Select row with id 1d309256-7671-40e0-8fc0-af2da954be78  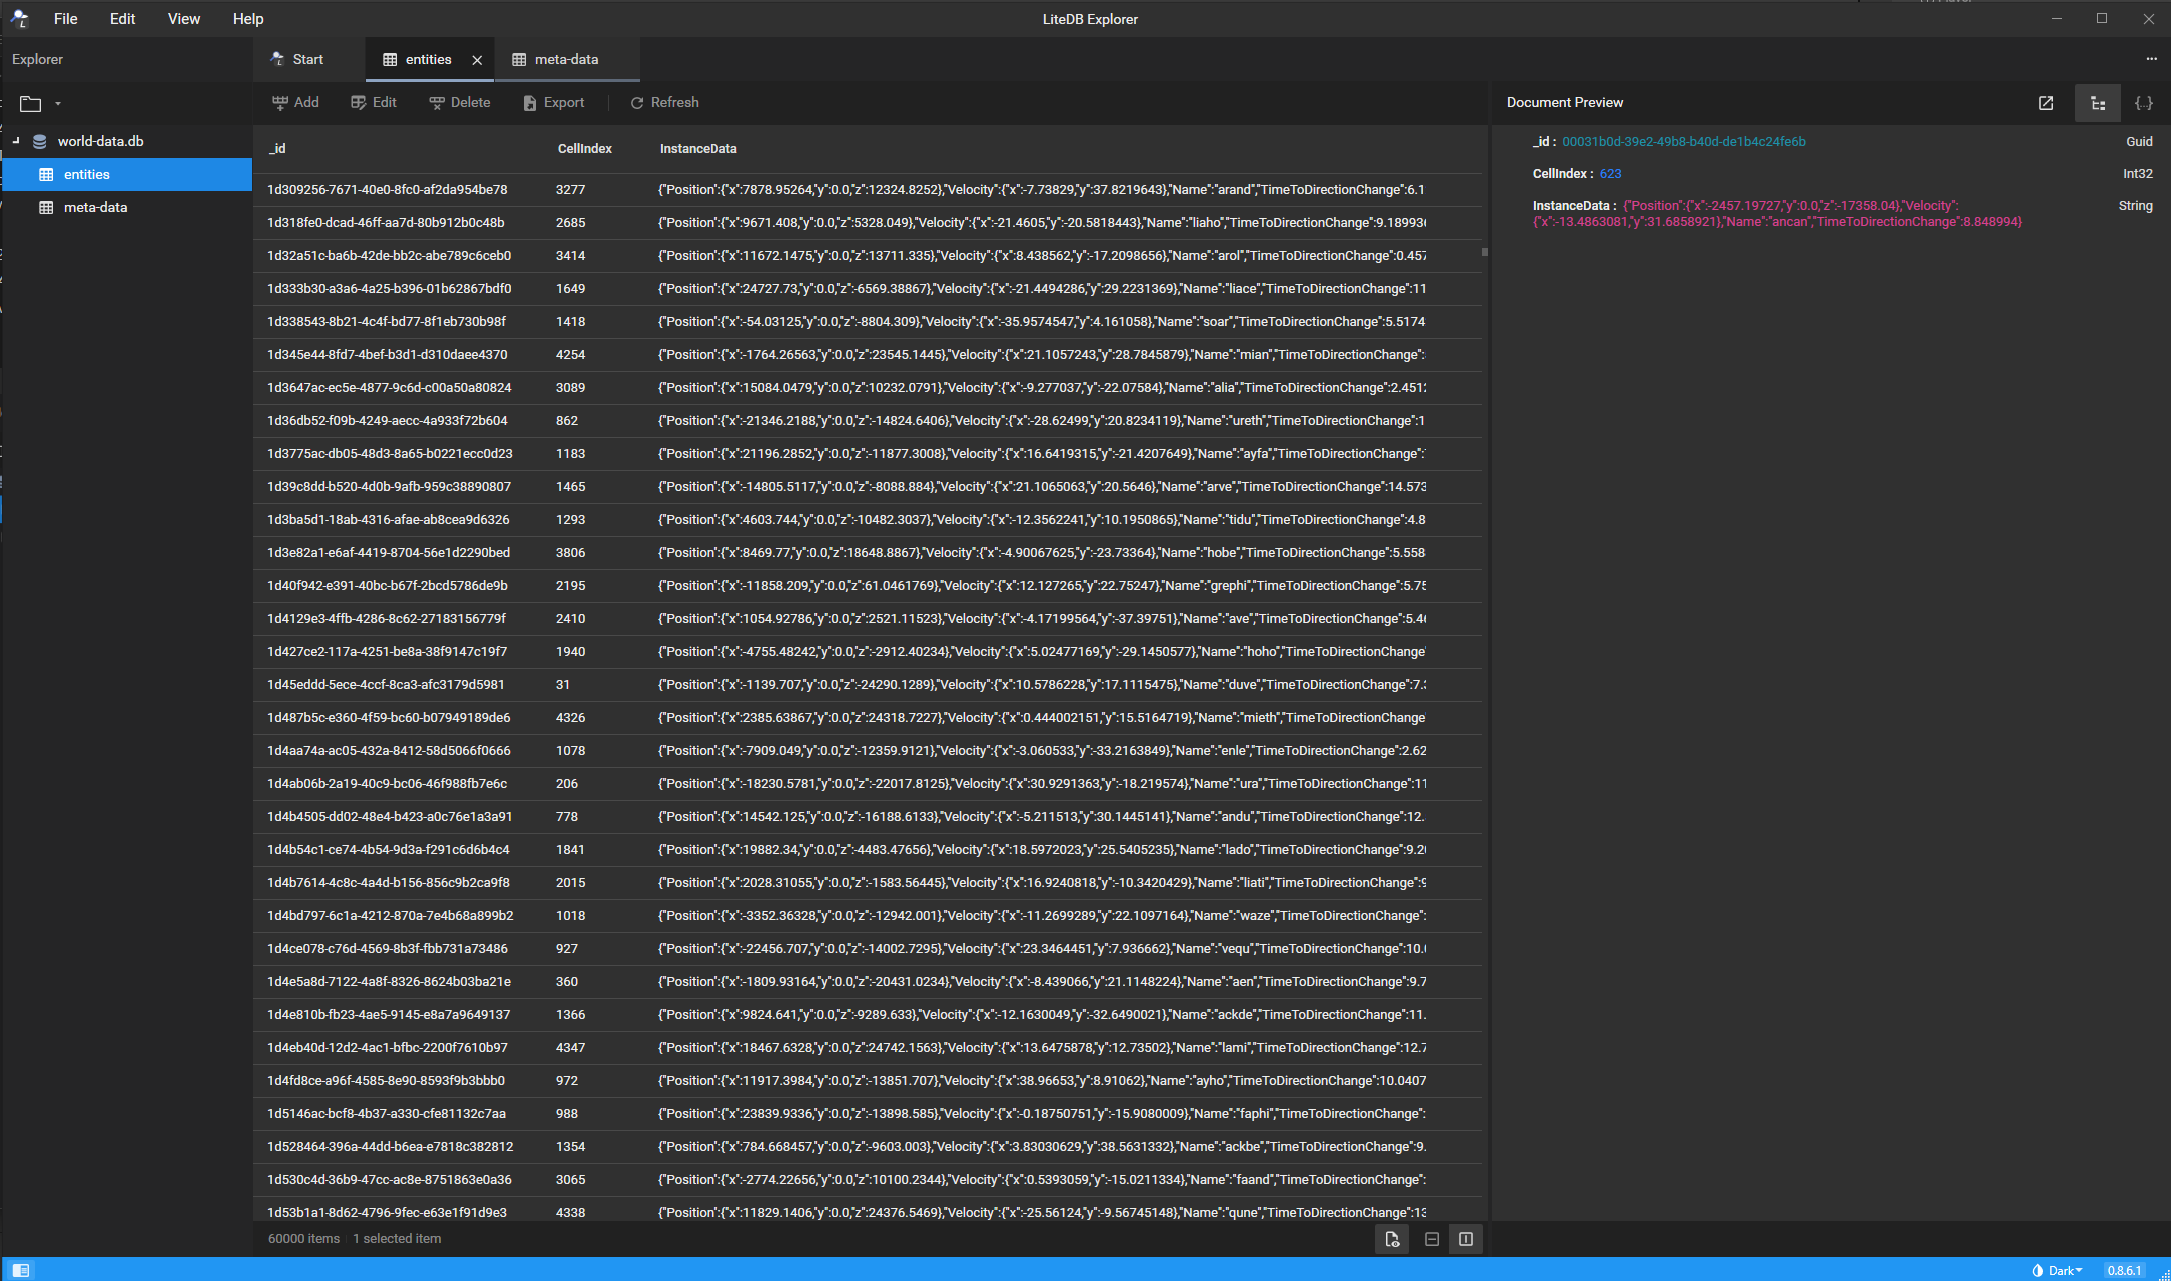pos(867,189)
